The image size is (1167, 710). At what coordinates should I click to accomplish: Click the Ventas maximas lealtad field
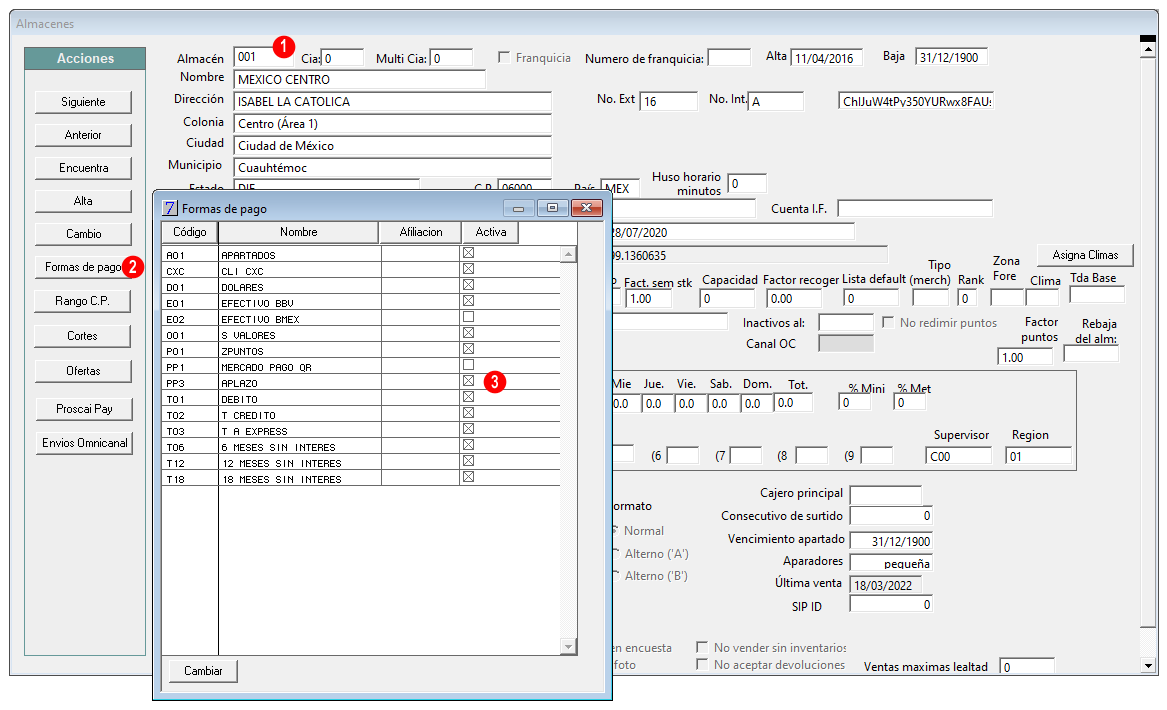pyautogui.click(x=1027, y=667)
